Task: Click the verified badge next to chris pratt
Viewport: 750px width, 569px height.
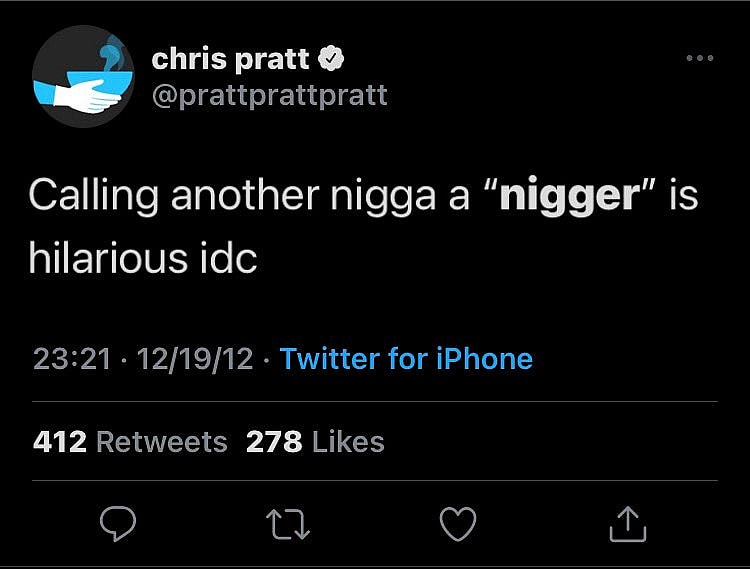Action: 331,59
